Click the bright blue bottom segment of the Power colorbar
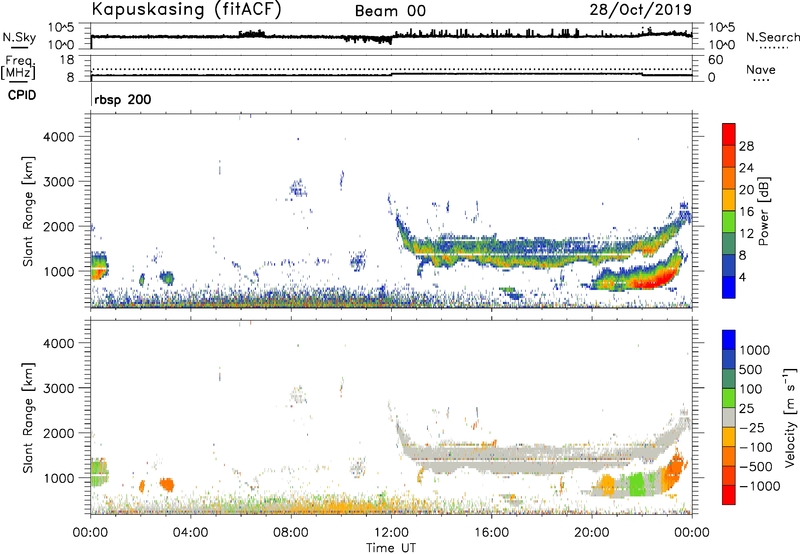 click(x=729, y=288)
